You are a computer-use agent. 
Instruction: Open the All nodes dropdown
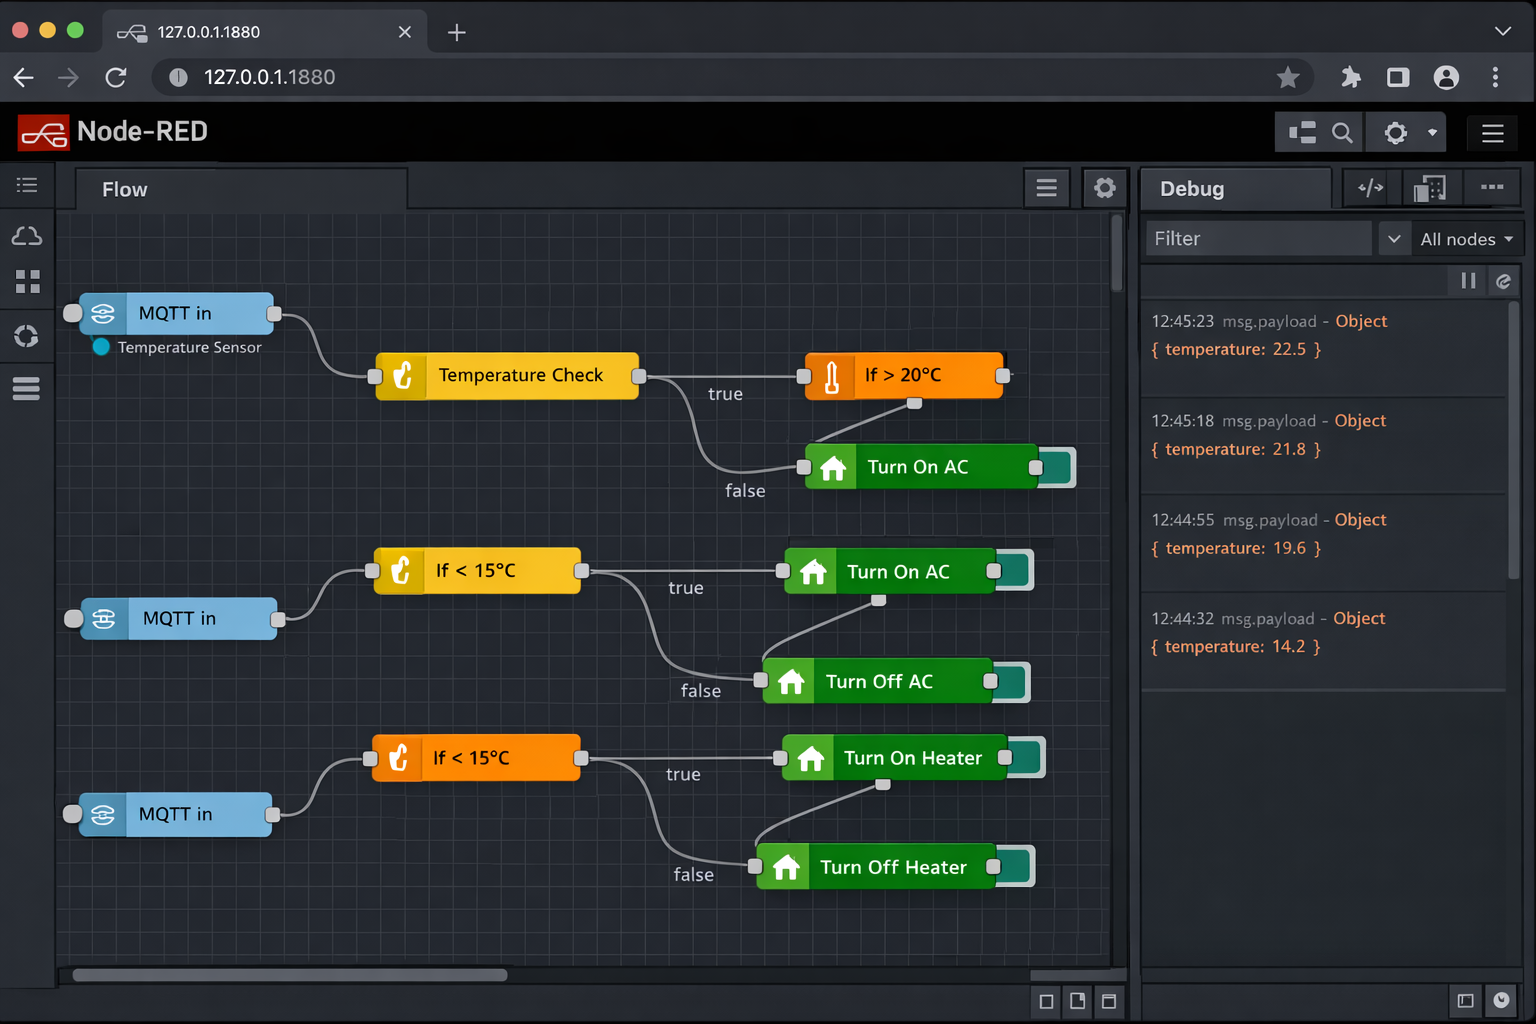(1466, 239)
